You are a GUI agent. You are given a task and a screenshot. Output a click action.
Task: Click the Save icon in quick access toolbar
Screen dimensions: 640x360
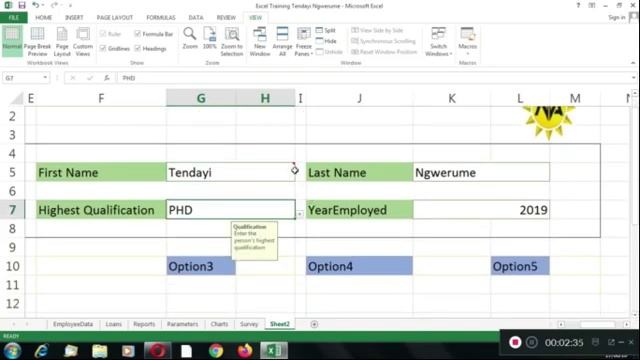pyautogui.click(x=22, y=5)
